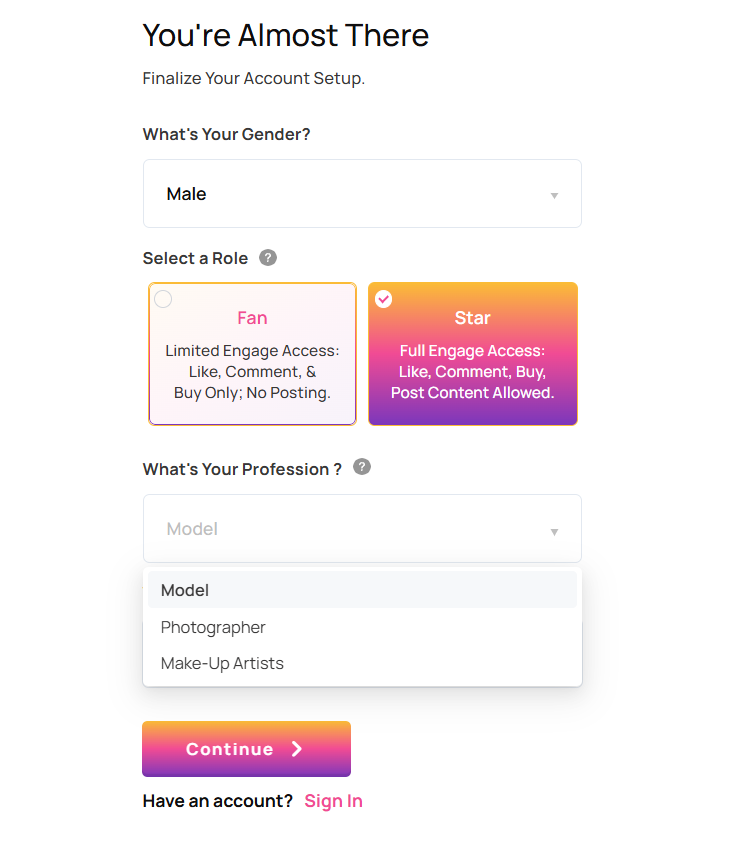730x862 pixels.
Task: Pick Make-Up Artists from the profession list
Action: tap(222, 663)
